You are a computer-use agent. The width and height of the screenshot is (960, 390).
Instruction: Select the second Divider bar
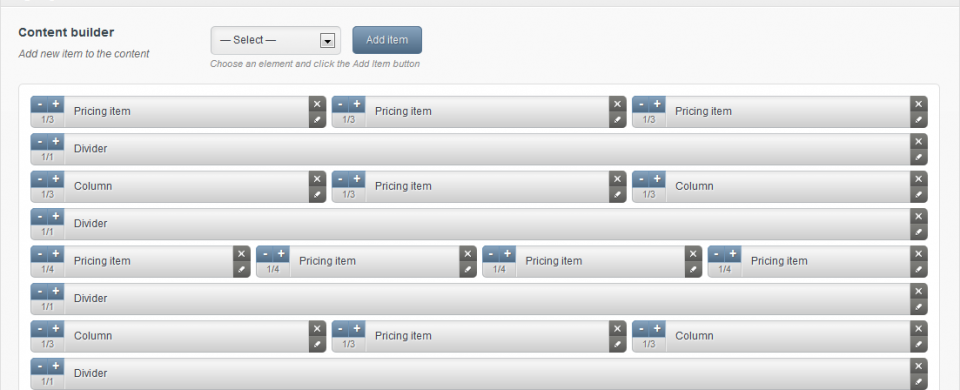pos(479,224)
